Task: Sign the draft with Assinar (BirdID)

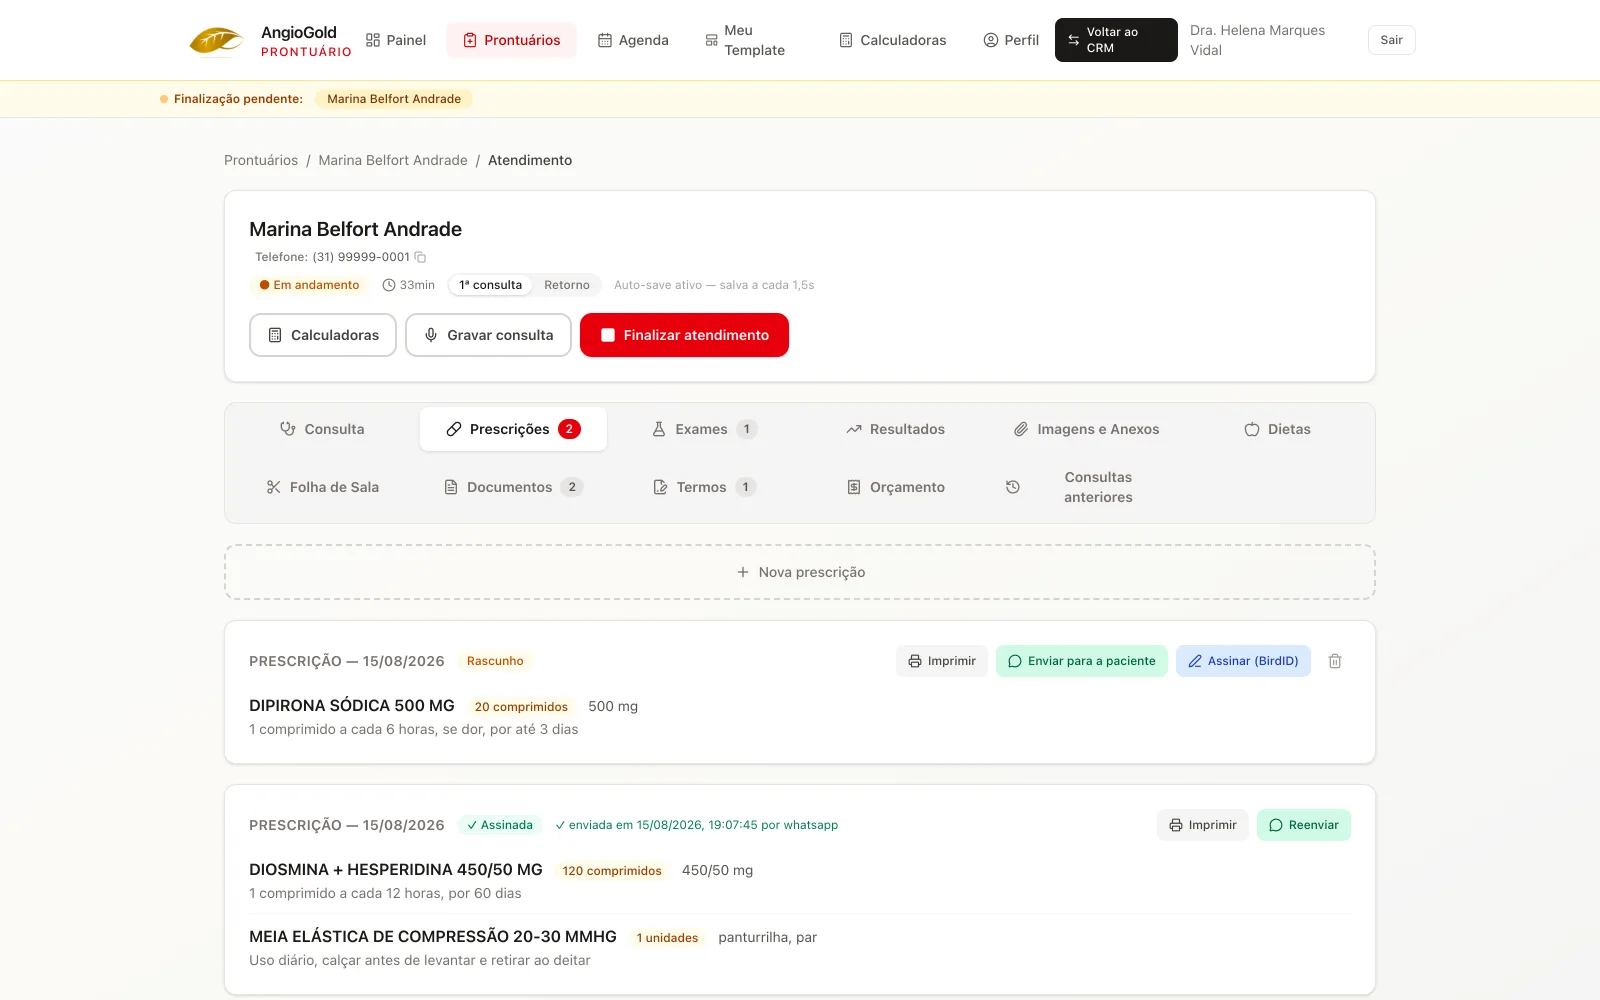Action: click(x=1243, y=661)
